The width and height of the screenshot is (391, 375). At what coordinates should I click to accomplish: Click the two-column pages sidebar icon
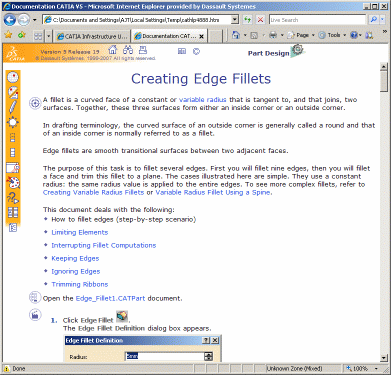13,212
